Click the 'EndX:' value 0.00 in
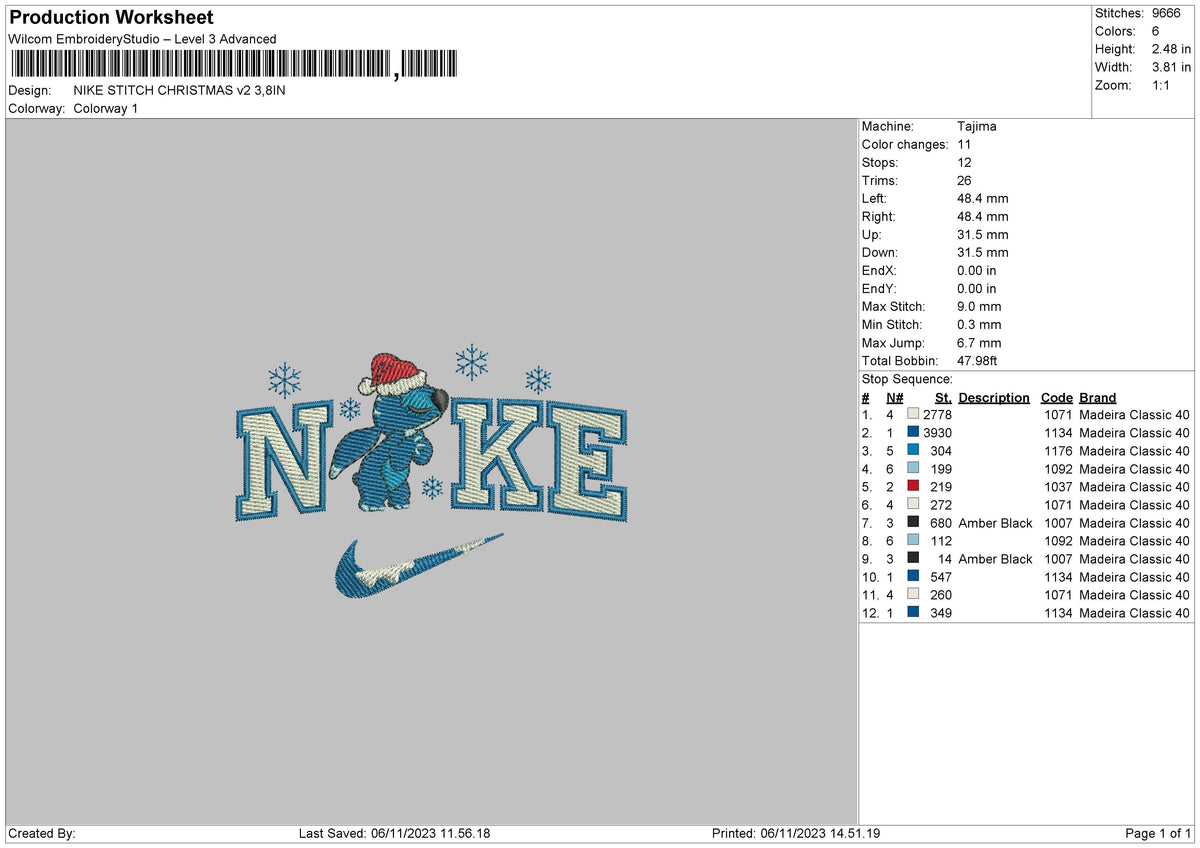 click(x=977, y=270)
